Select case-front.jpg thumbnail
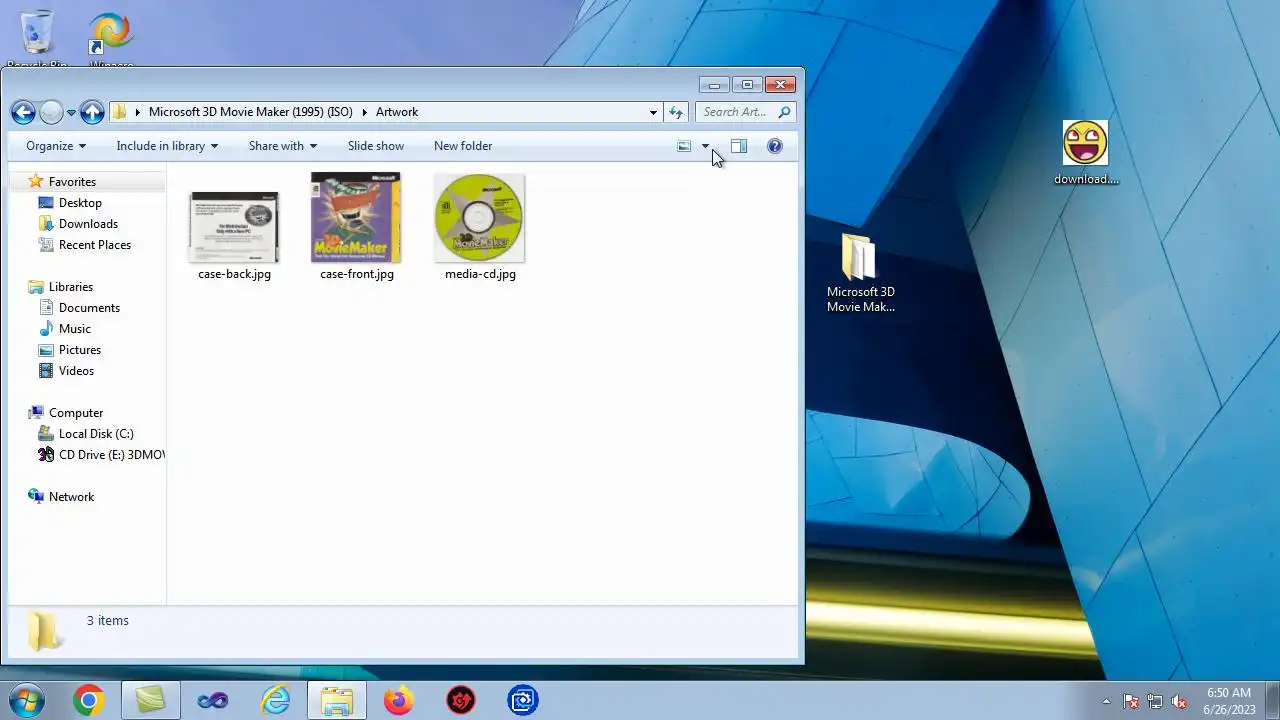 (356, 217)
